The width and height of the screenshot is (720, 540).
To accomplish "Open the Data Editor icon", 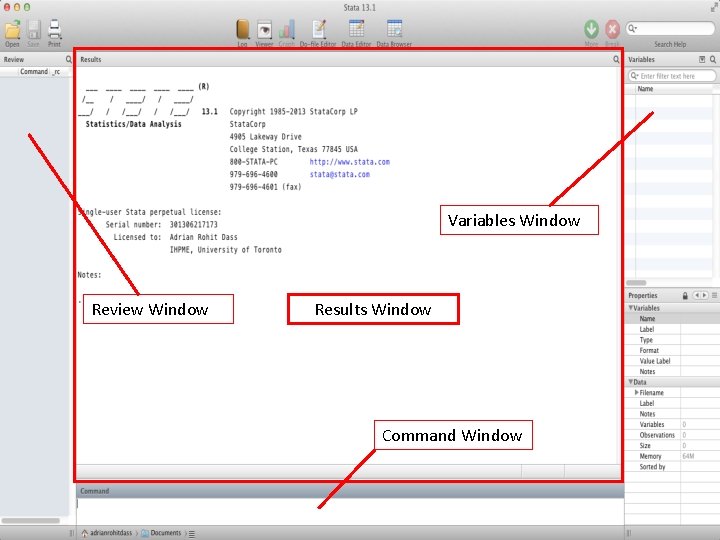I will point(356,29).
